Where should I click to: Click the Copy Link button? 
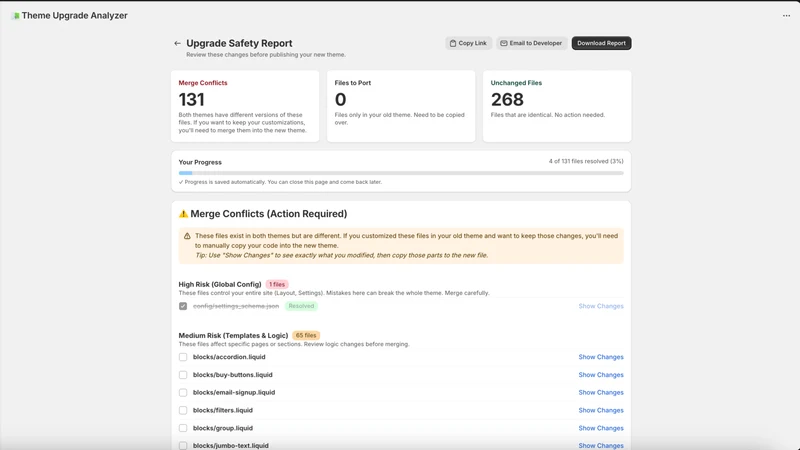tap(468, 43)
